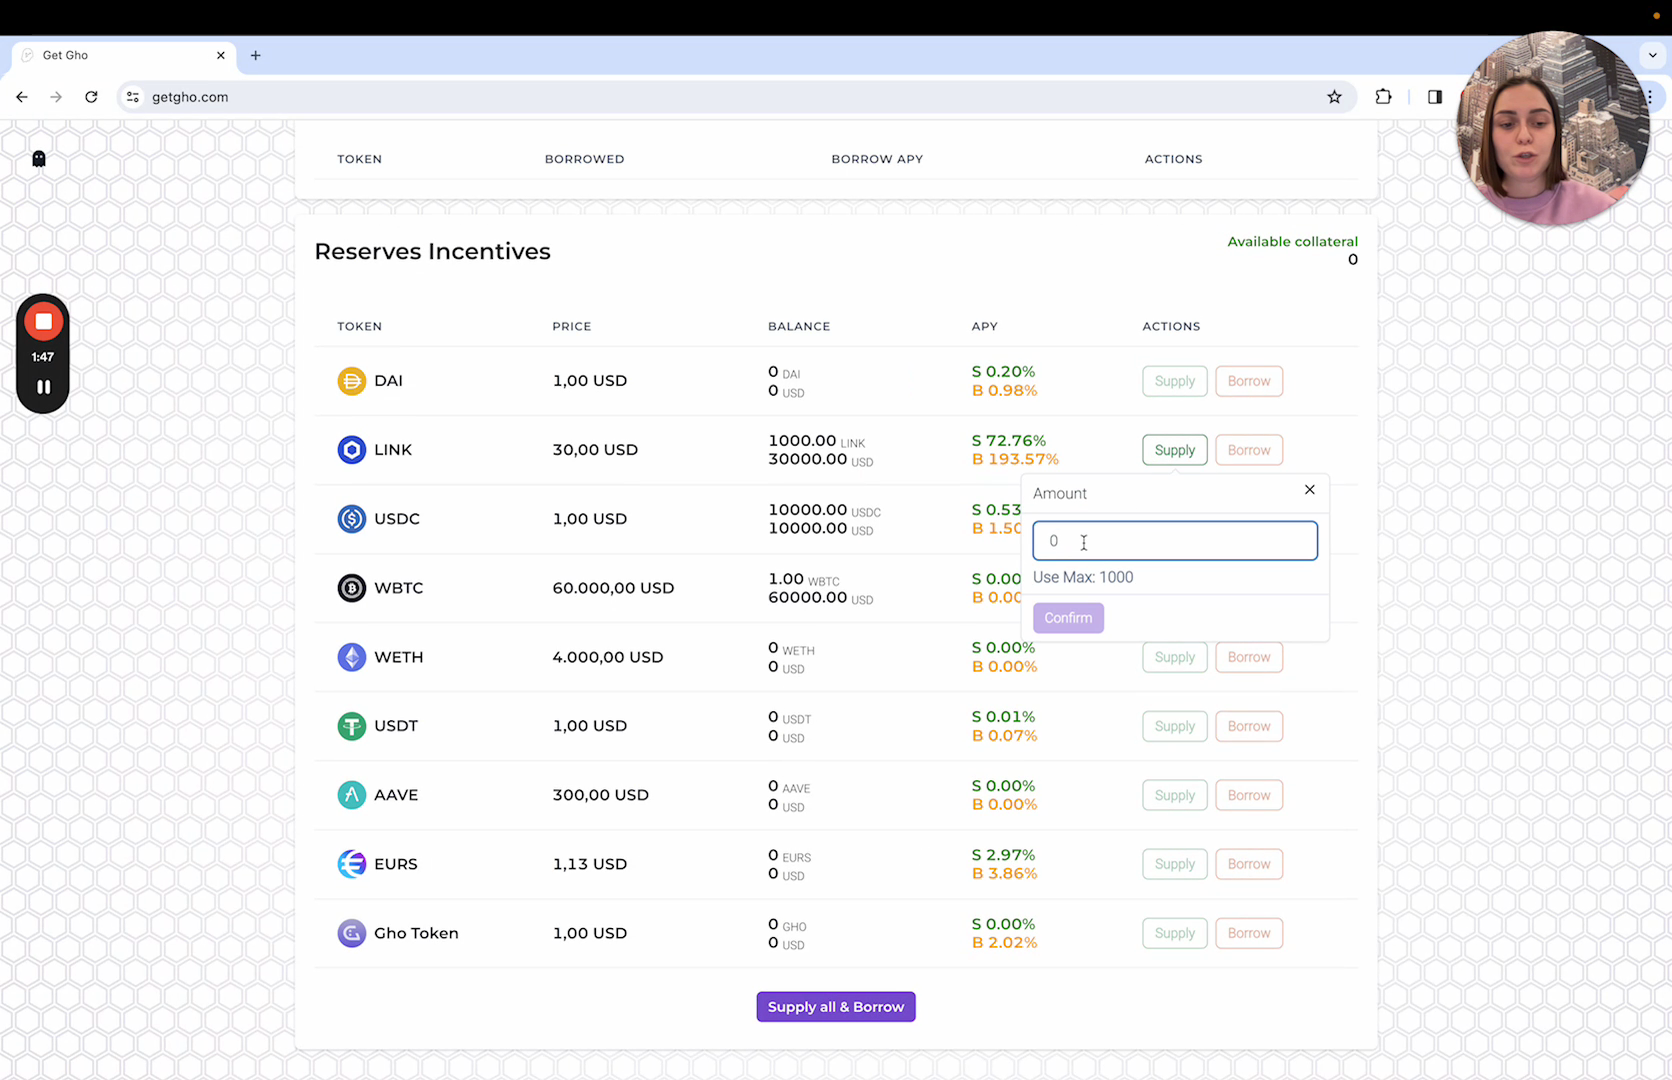This screenshot has width=1672, height=1080.
Task: Click the AAVE token icon
Action: tap(351, 795)
